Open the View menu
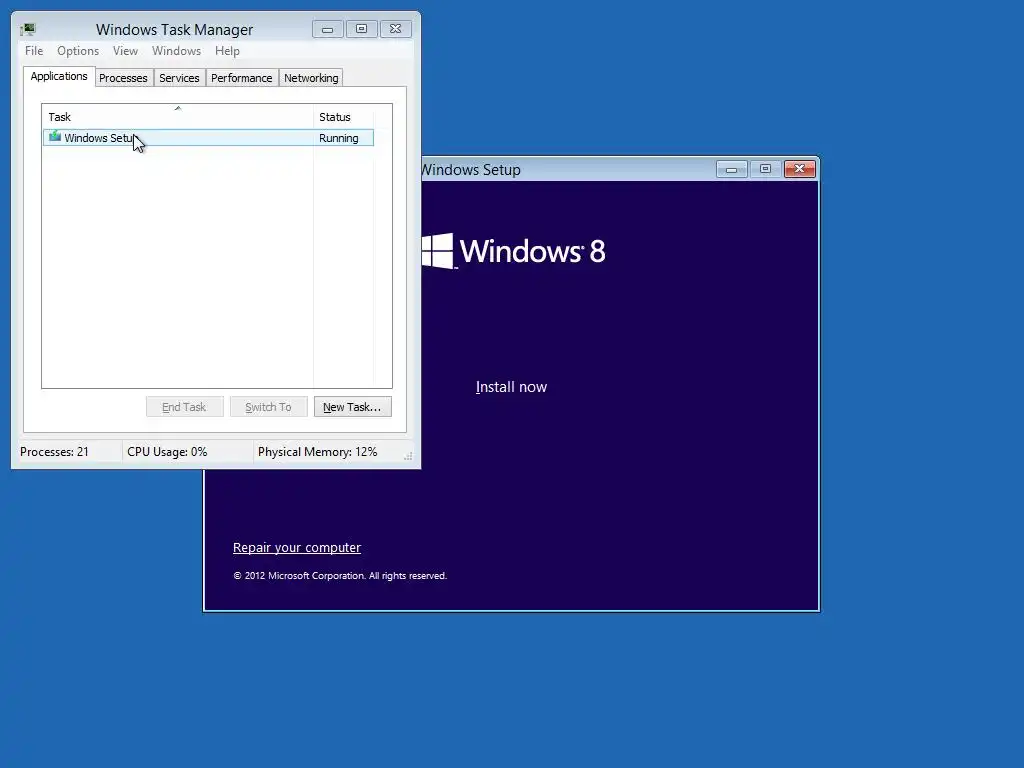 [125, 51]
